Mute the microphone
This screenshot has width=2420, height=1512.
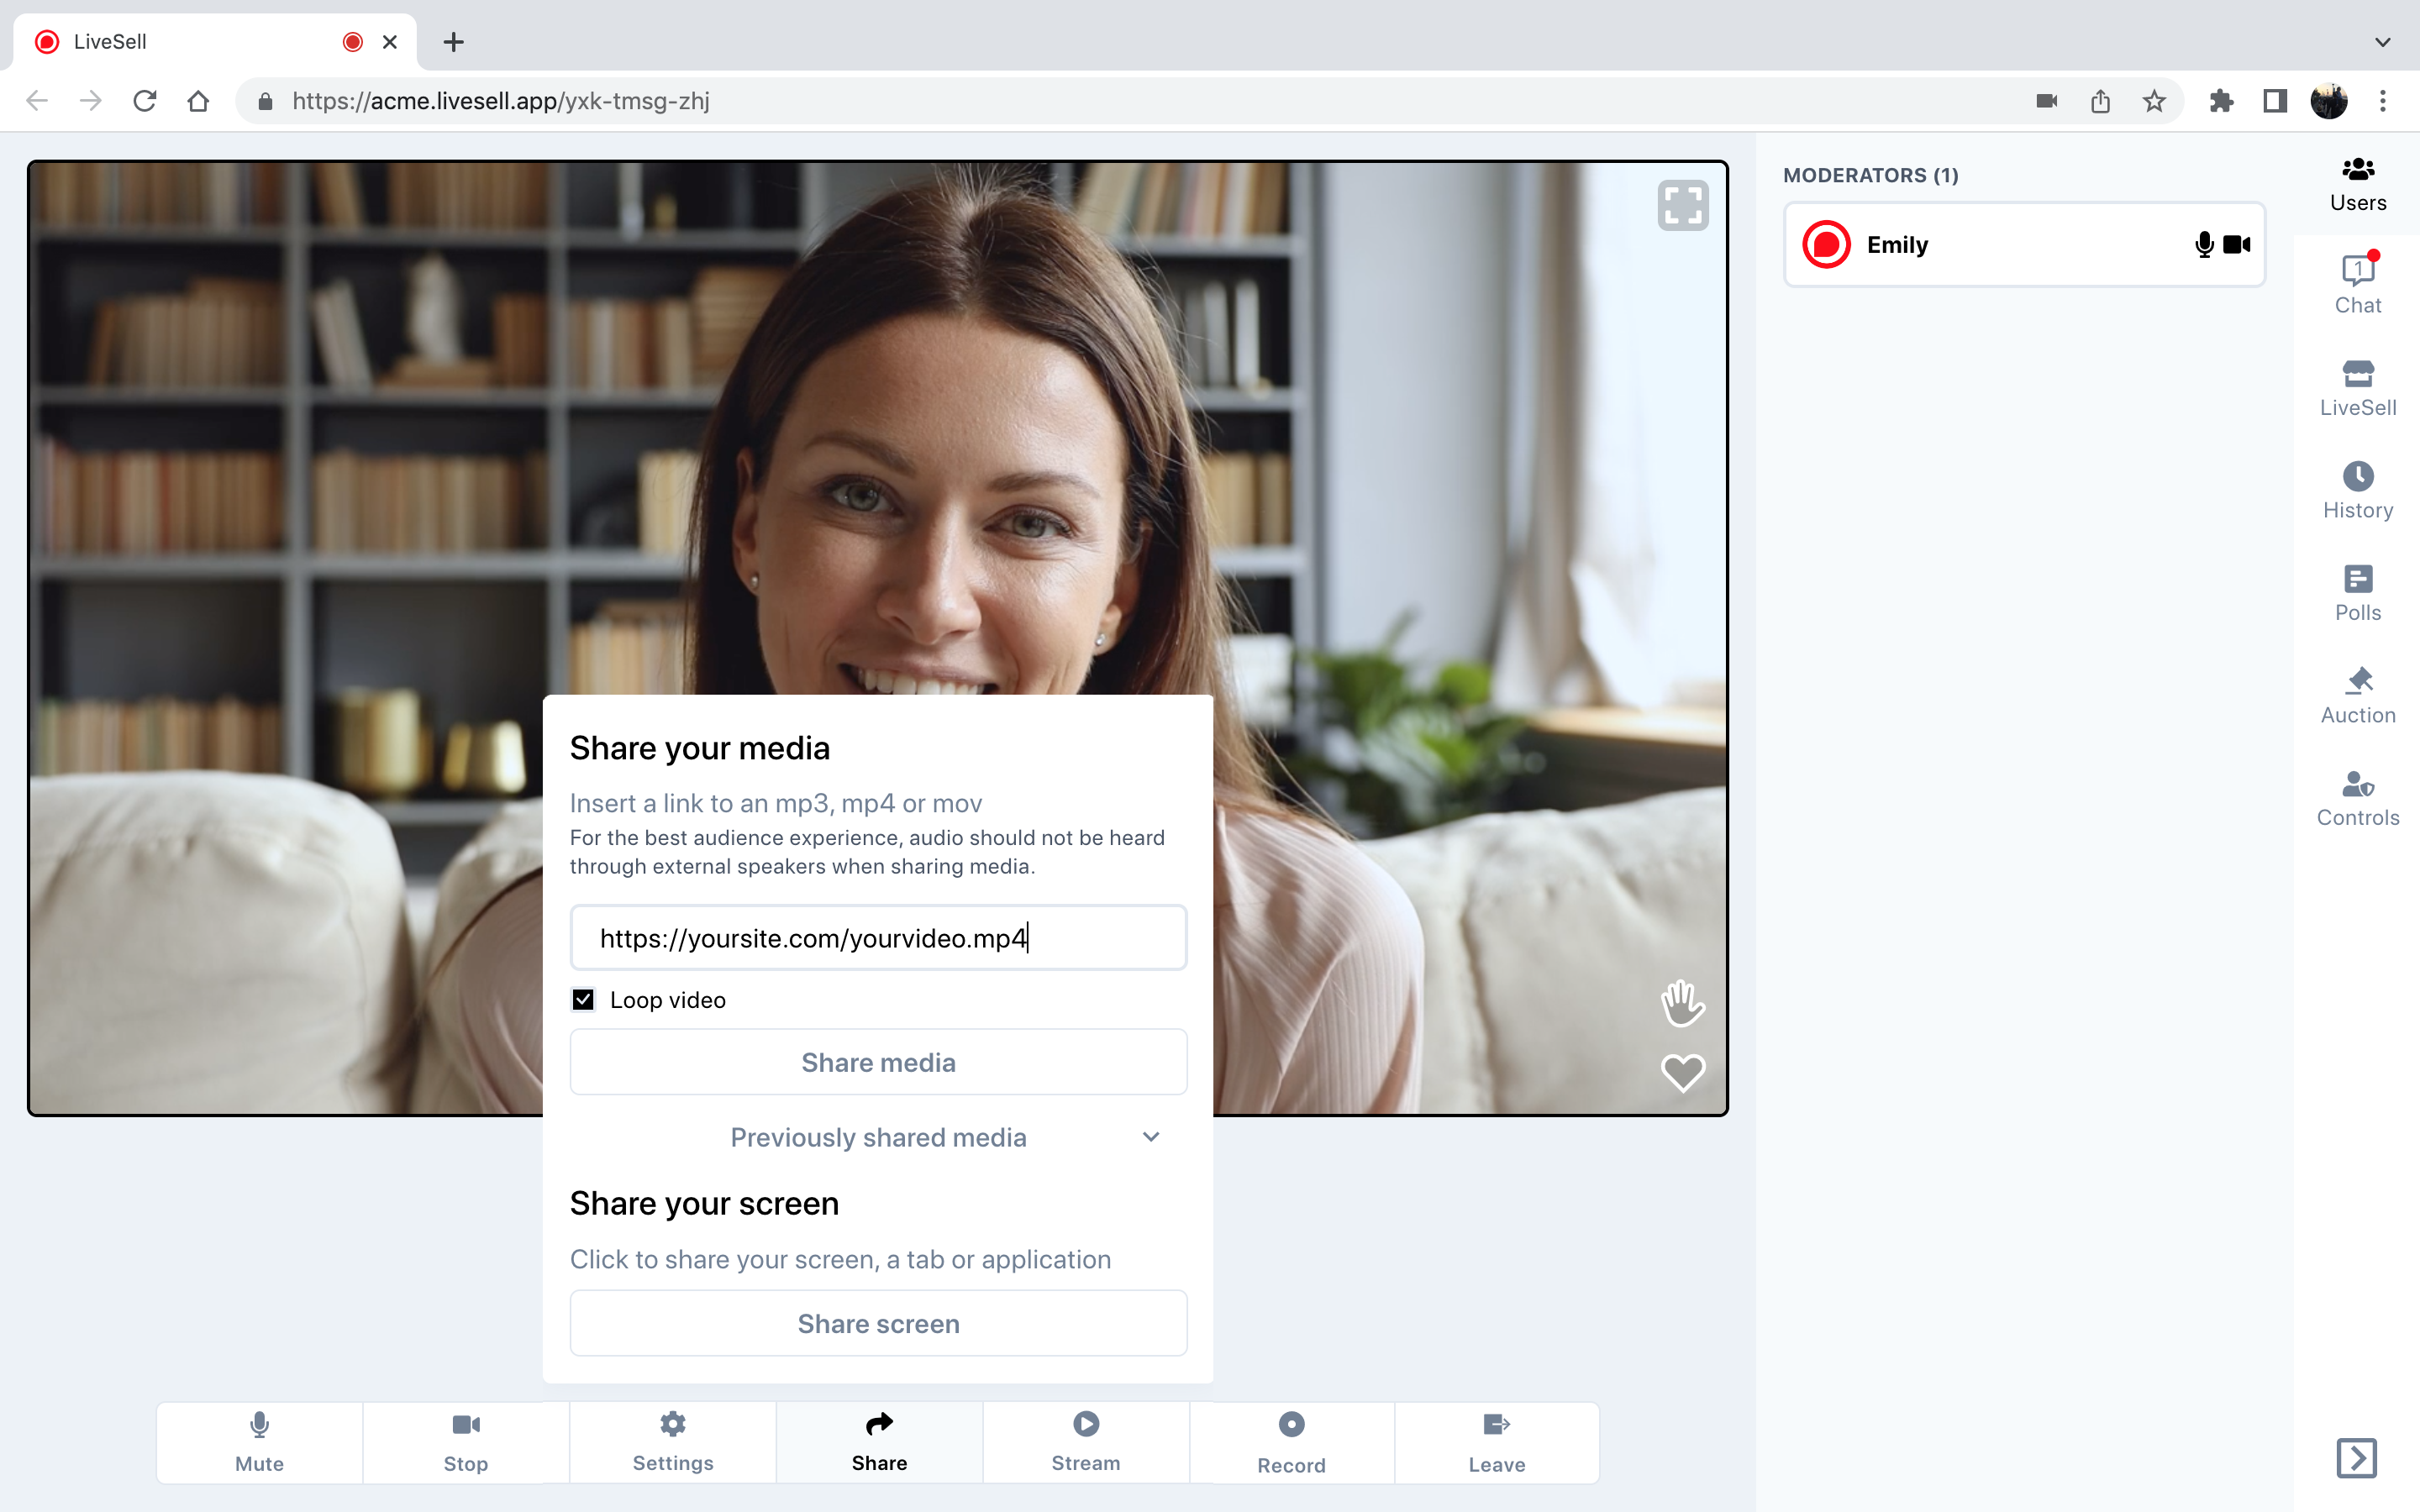coord(259,1442)
